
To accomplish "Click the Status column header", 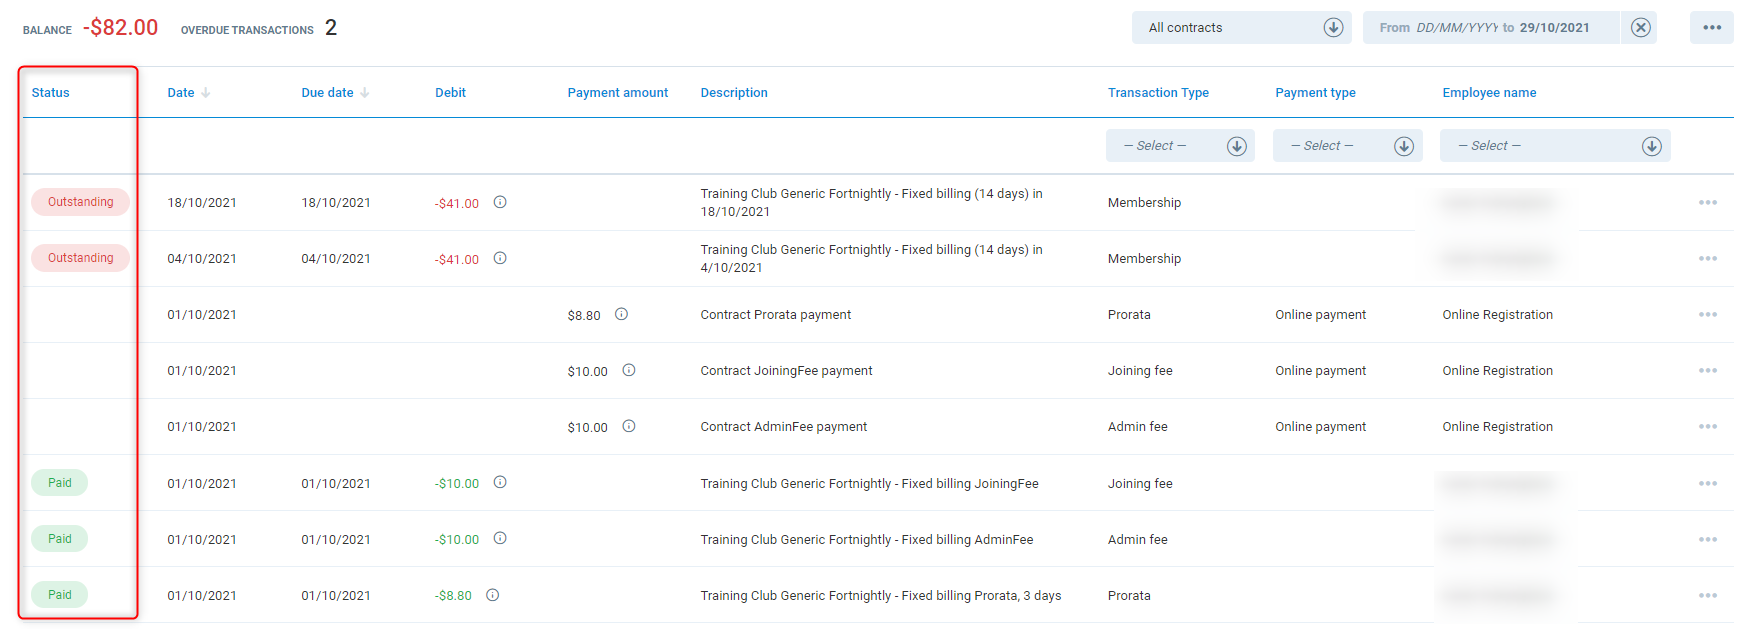I will tap(51, 93).
